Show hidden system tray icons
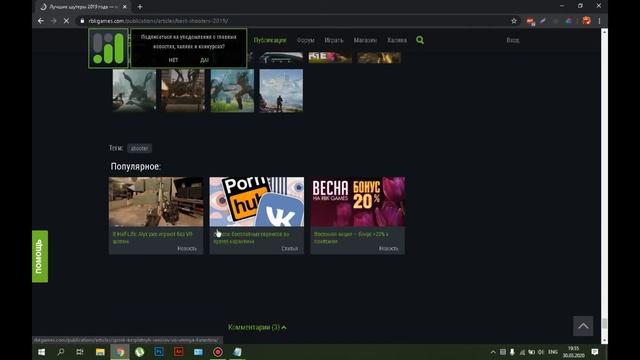 [x=493, y=352]
